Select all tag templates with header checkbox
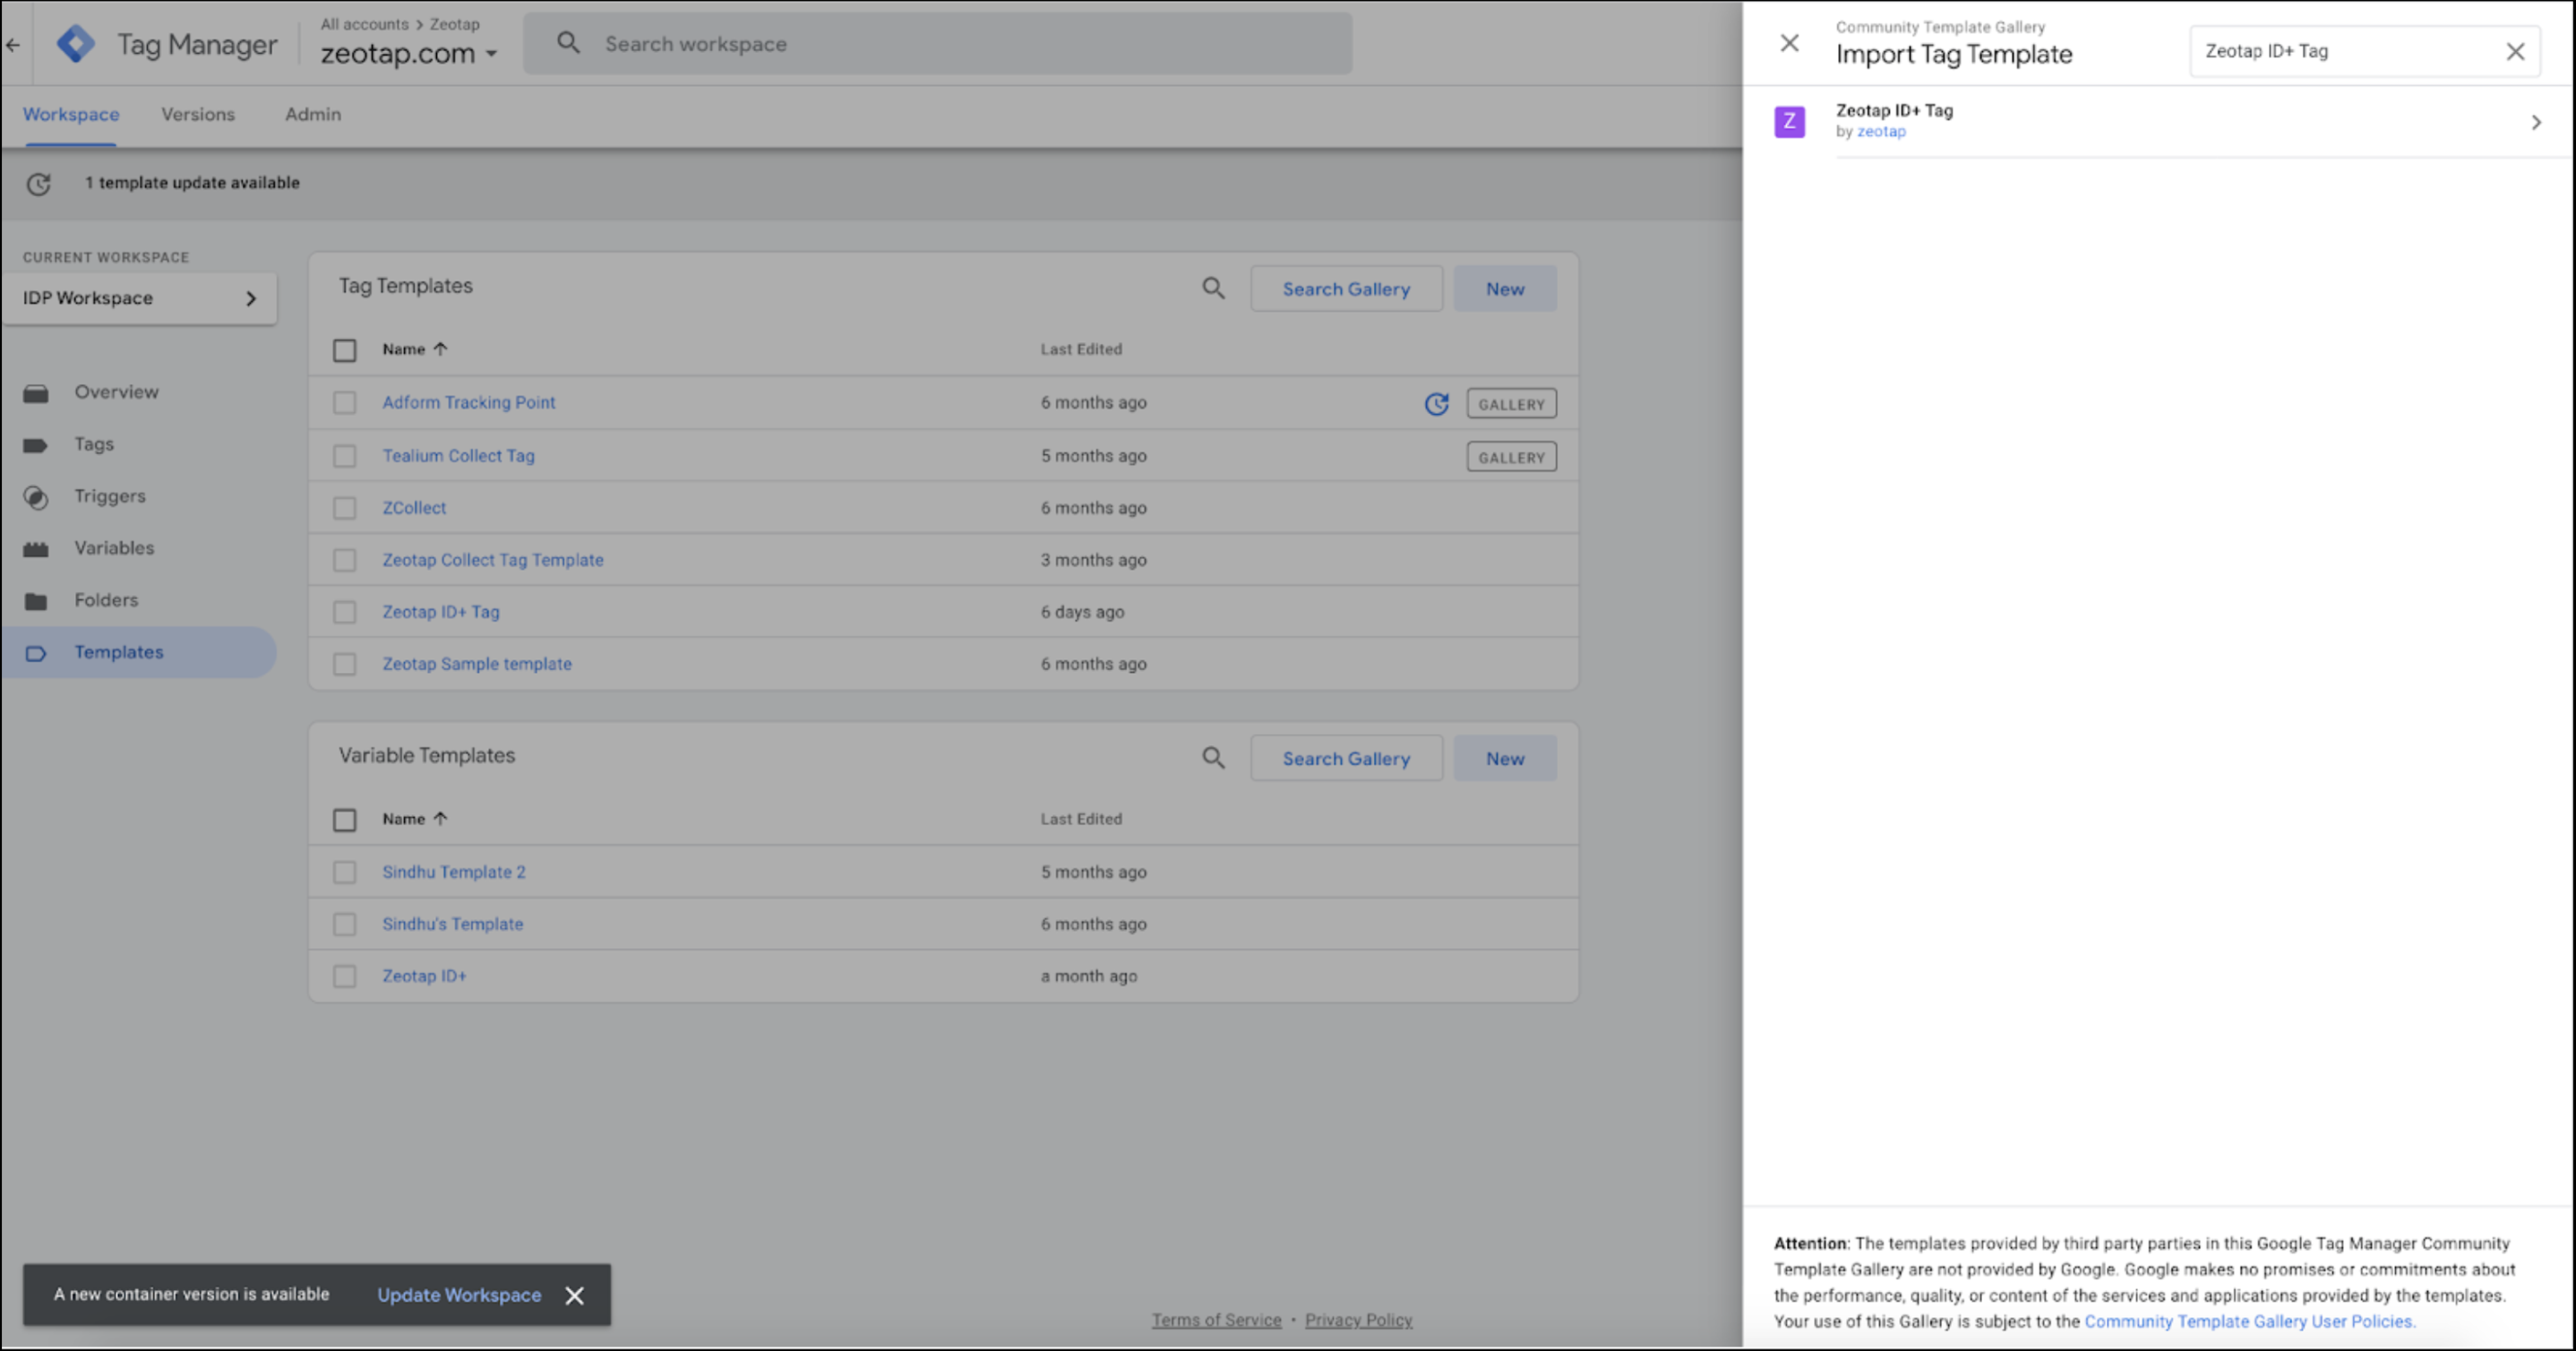Viewport: 2576px width, 1351px height. 345,350
